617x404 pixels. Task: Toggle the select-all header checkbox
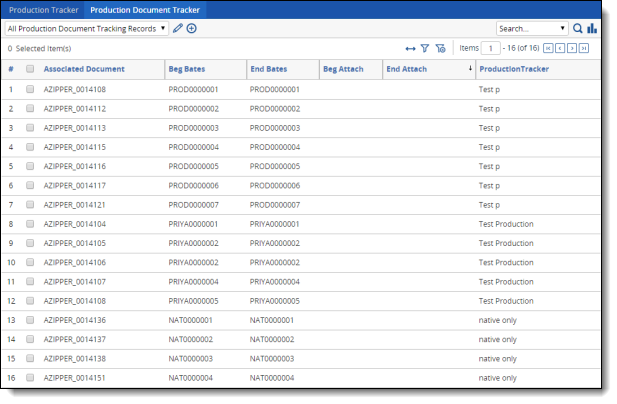[x=30, y=69]
